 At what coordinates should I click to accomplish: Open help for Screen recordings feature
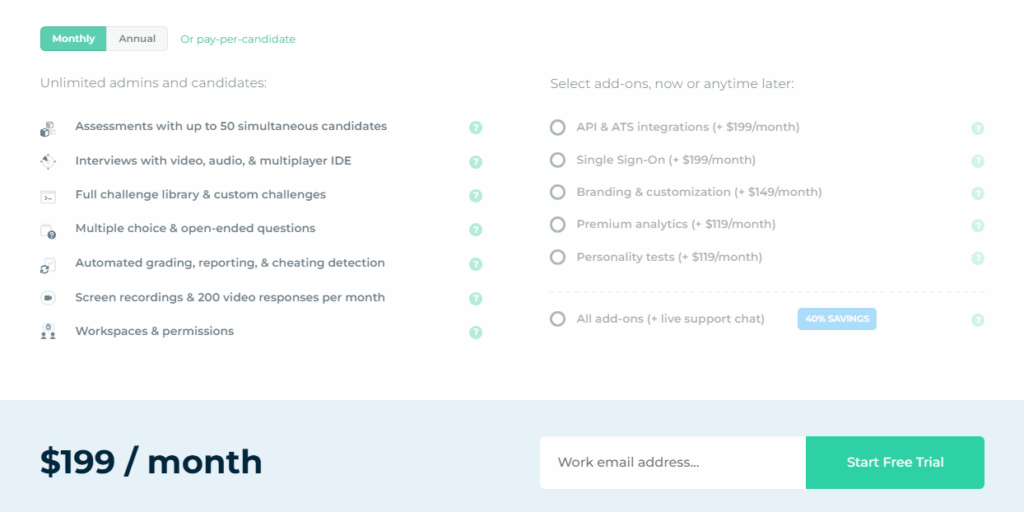coord(476,298)
